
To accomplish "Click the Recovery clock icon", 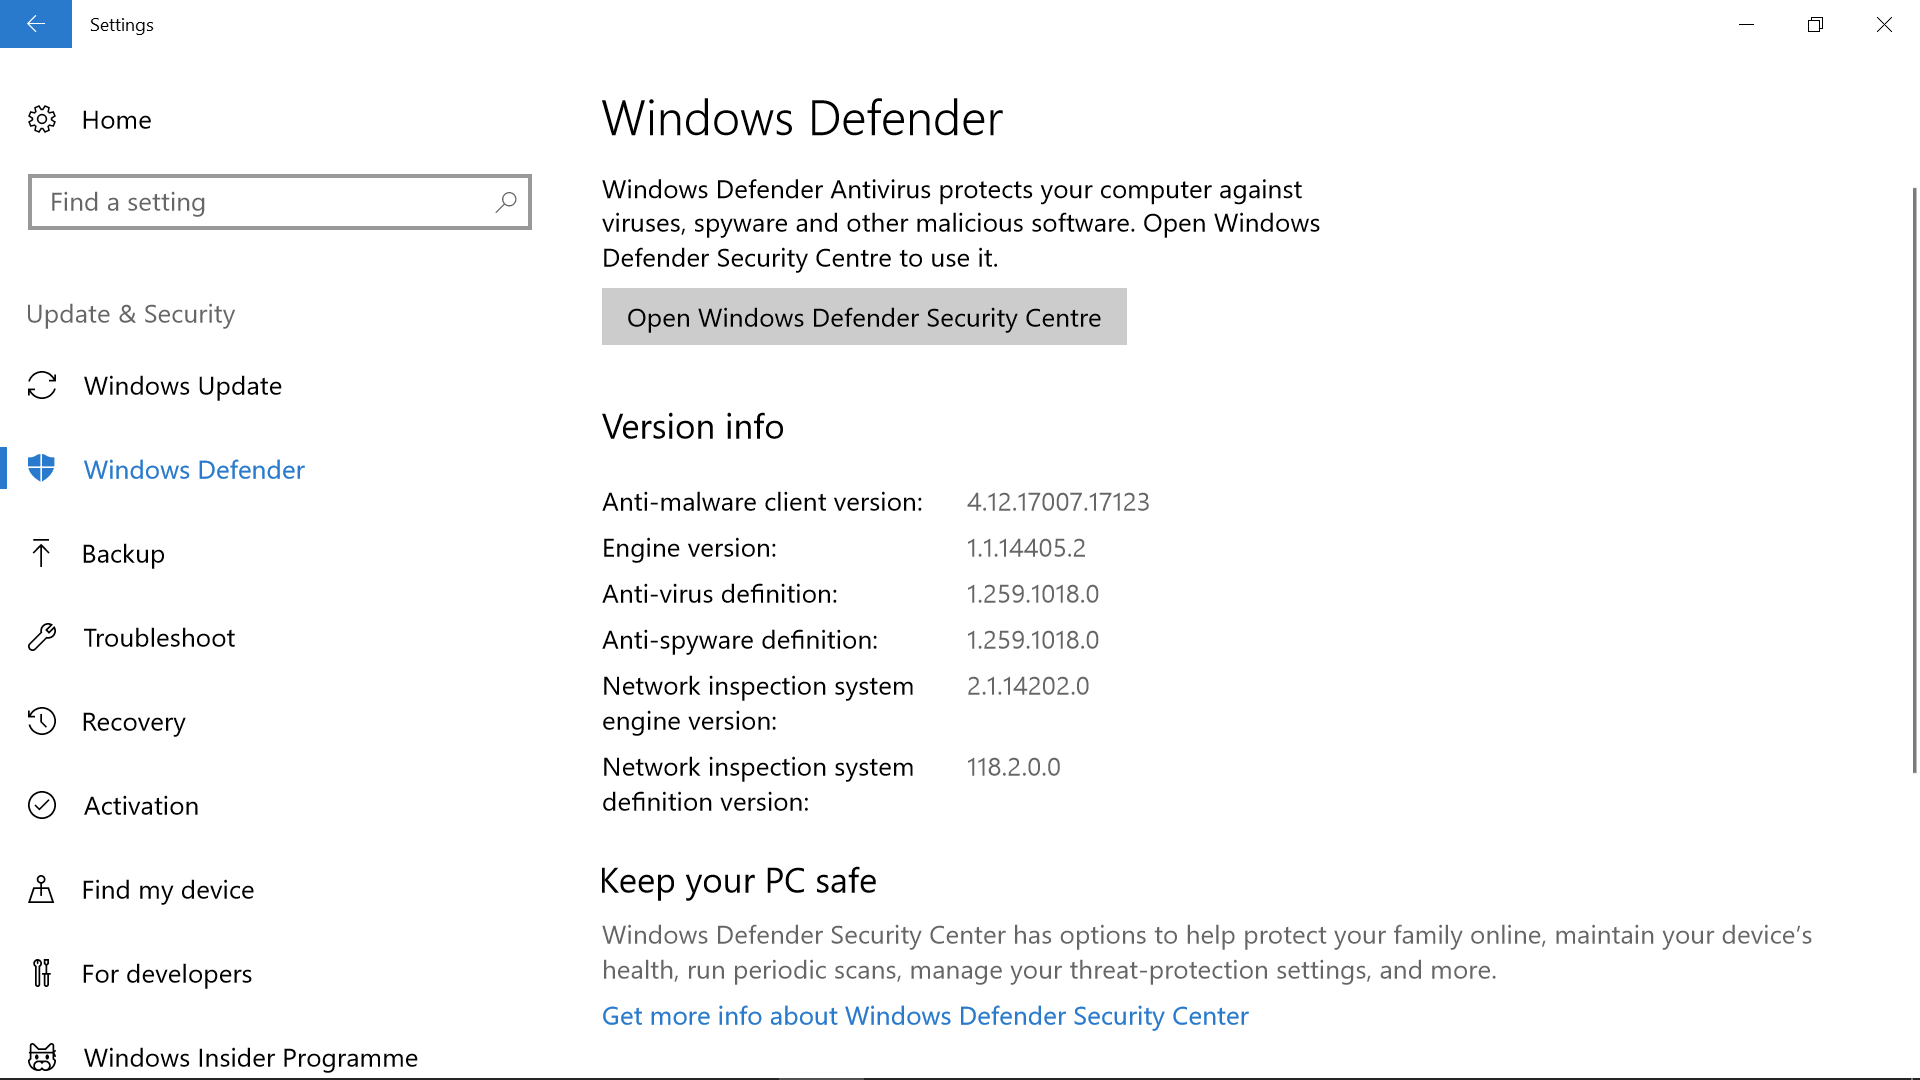I will (42, 721).
